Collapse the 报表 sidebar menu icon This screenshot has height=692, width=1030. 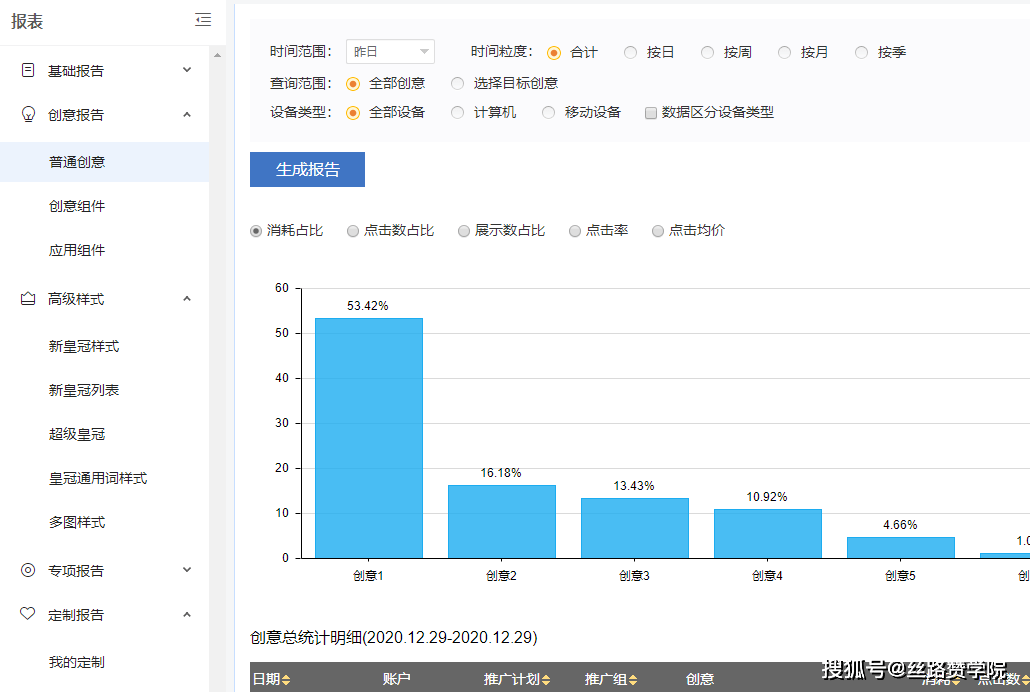coord(203,20)
